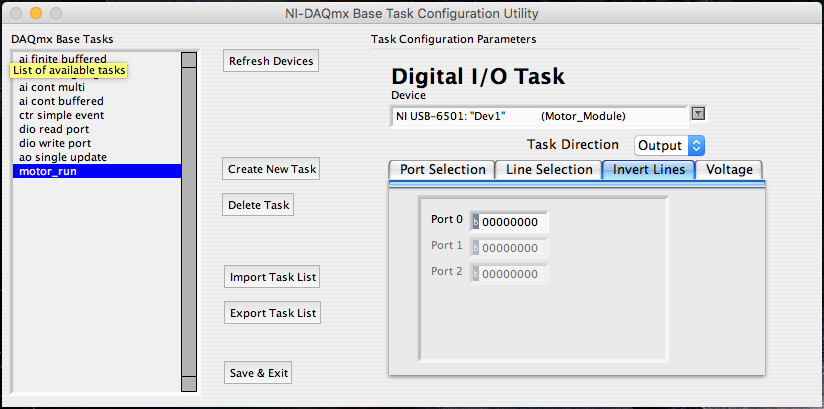Click the Delete Task button

click(258, 205)
